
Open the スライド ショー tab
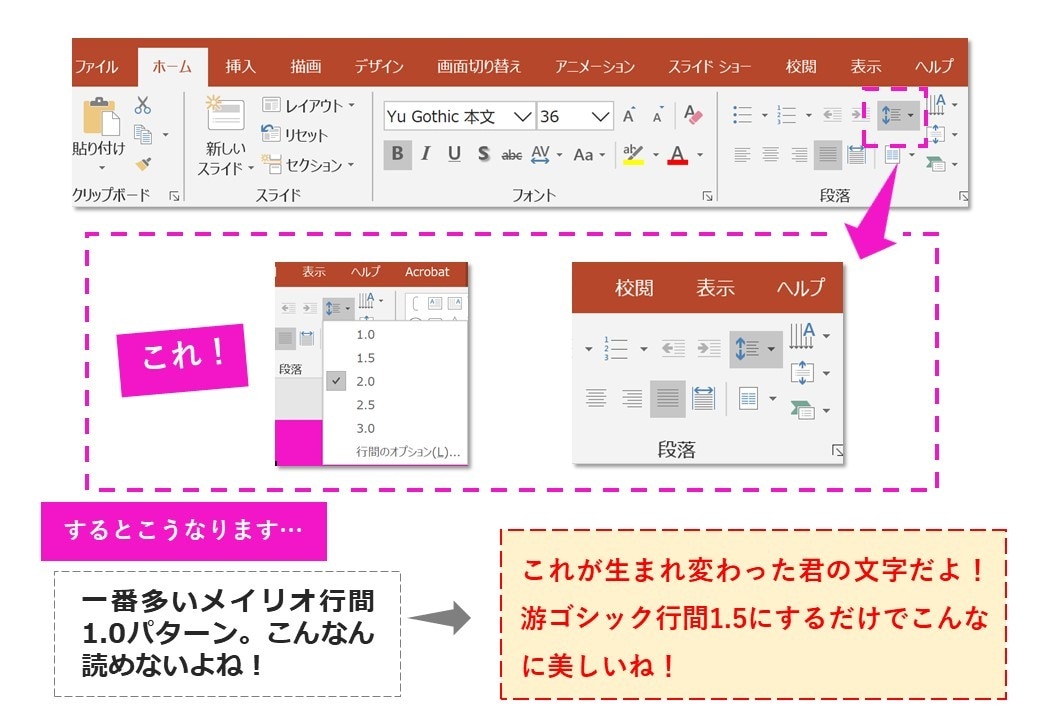pyautogui.click(x=710, y=66)
